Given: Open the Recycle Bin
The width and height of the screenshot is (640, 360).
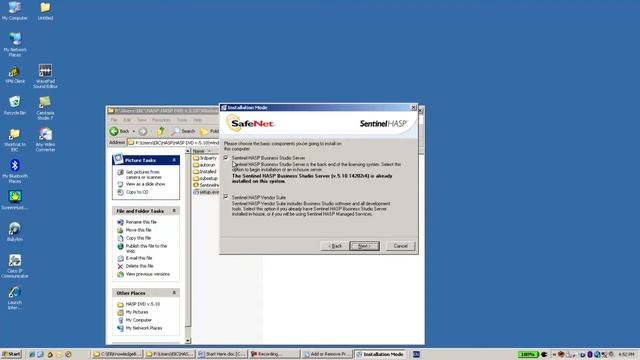Looking at the screenshot, I should (15, 106).
